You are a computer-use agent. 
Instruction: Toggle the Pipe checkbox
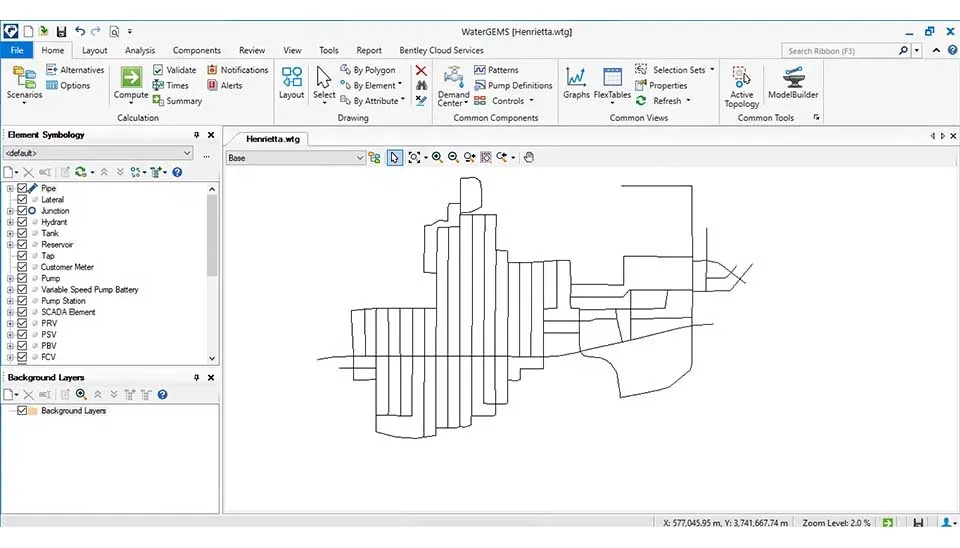(x=22, y=188)
